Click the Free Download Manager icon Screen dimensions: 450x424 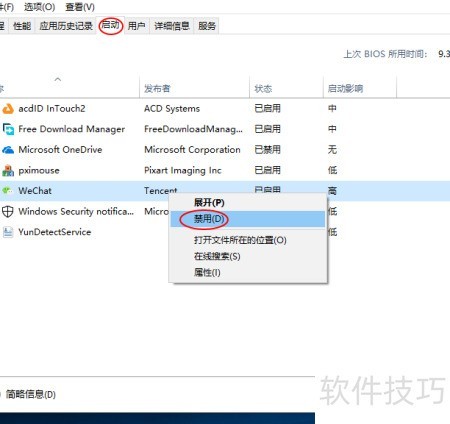click(8, 129)
